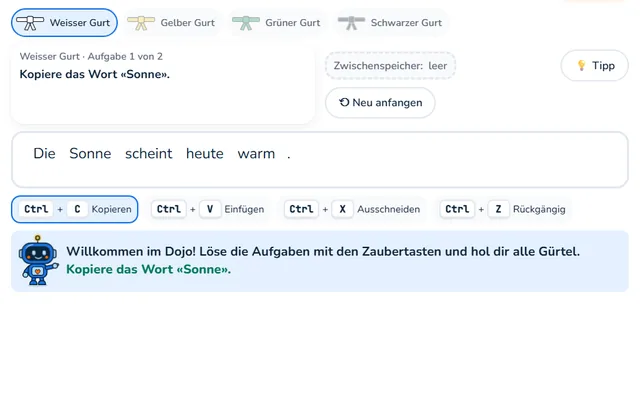
Task: Click the Zwischenspeicher clipboard display
Action: tap(390, 66)
